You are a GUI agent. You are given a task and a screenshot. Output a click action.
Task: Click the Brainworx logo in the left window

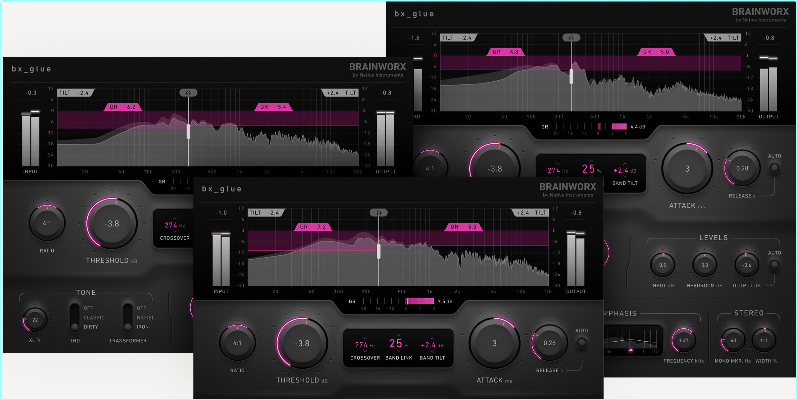point(378,67)
